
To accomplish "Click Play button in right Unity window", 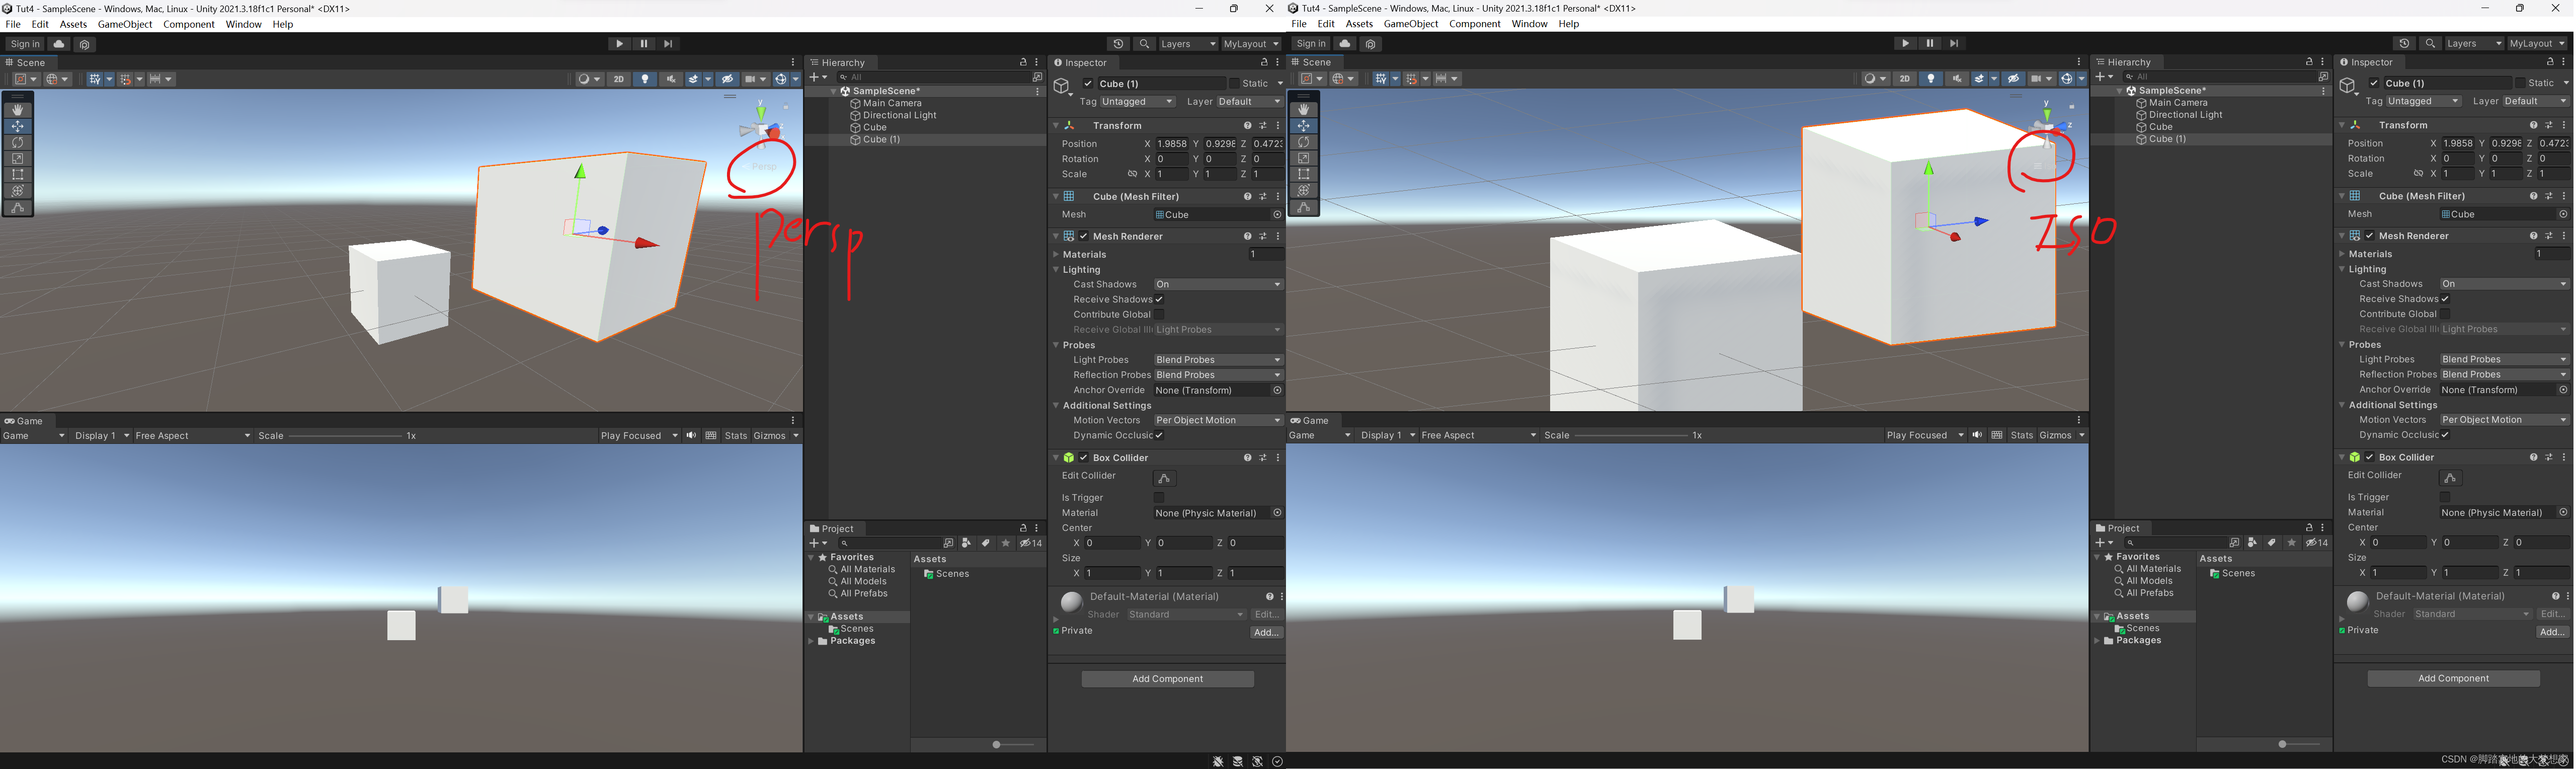I will (1905, 44).
